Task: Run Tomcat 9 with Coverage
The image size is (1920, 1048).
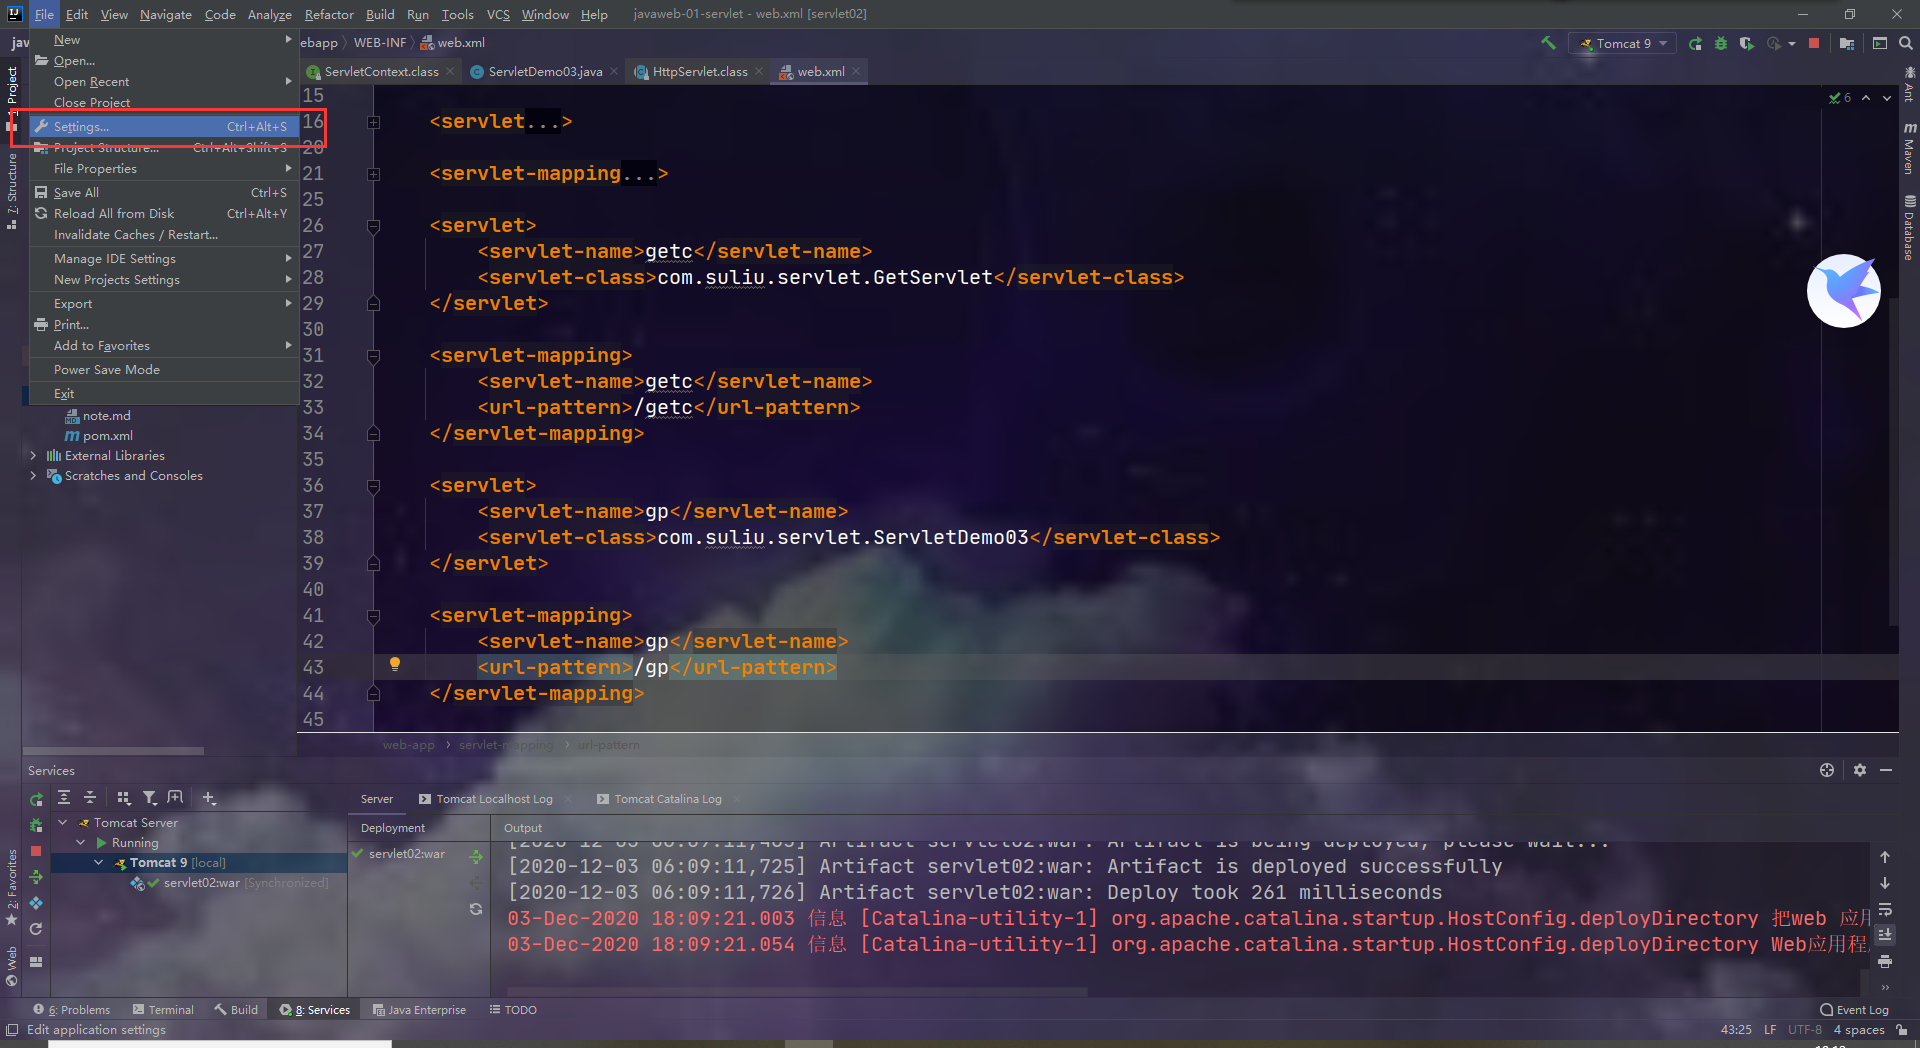Action: click(x=1747, y=43)
